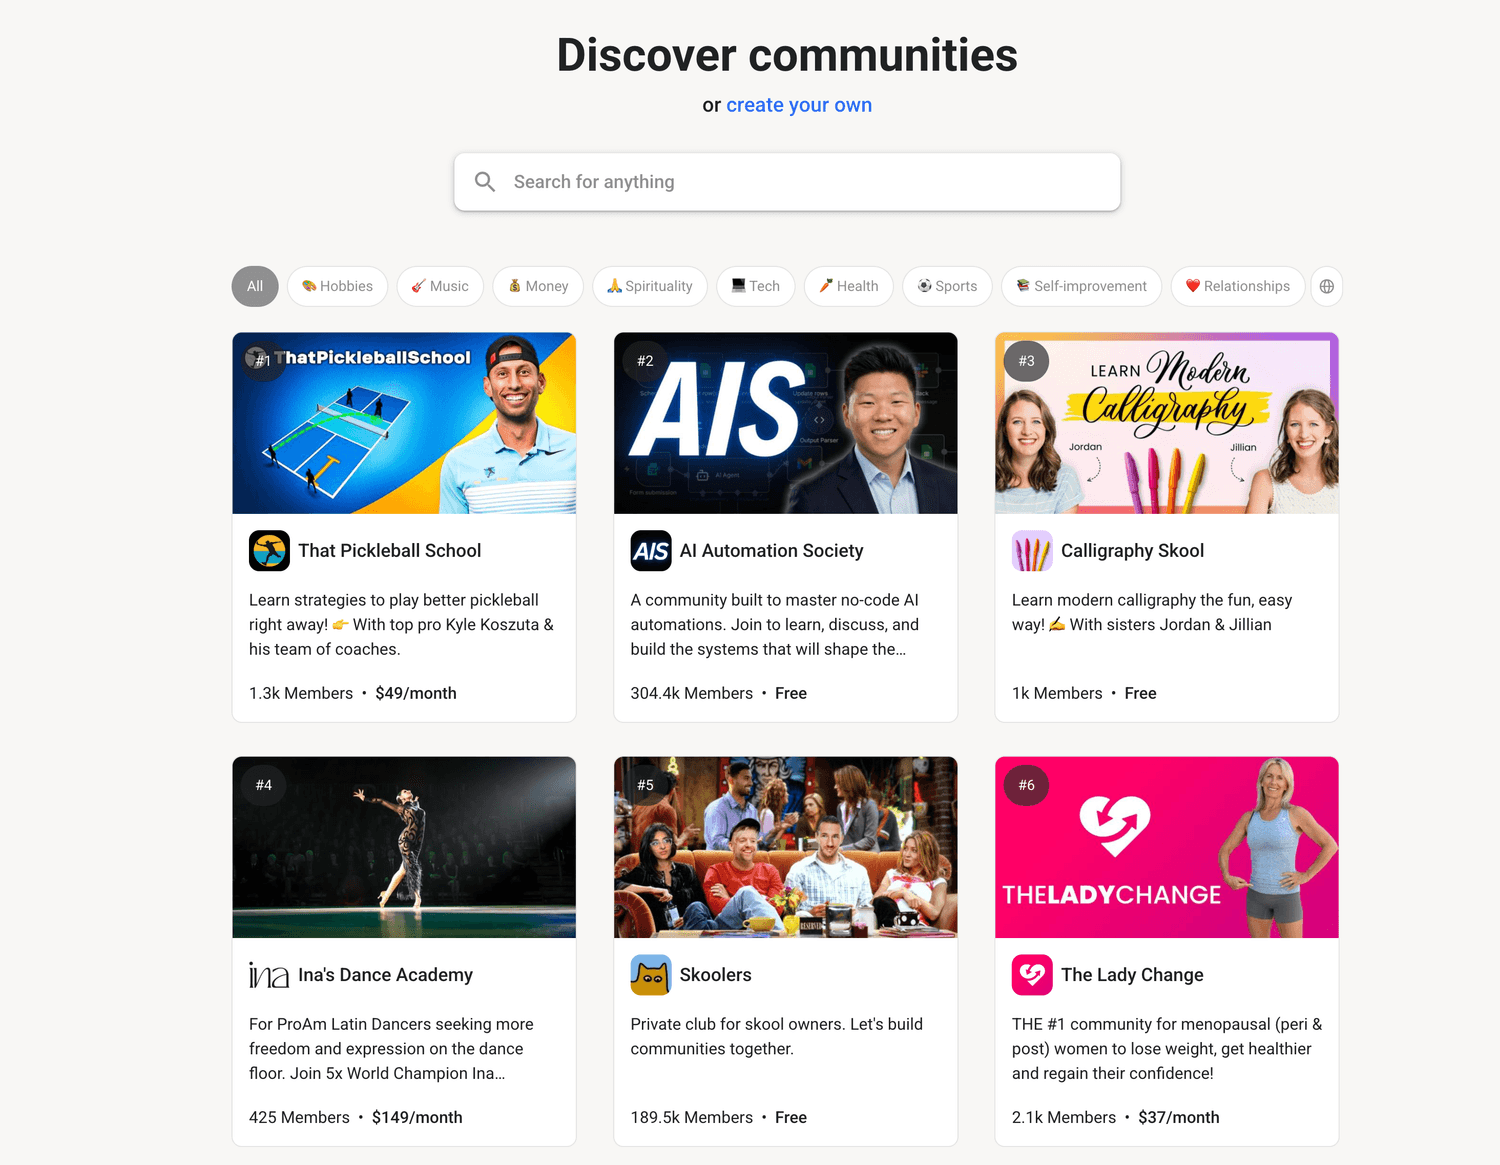Open the globe language icon
The height and width of the screenshot is (1165, 1500).
point(1326,286)
